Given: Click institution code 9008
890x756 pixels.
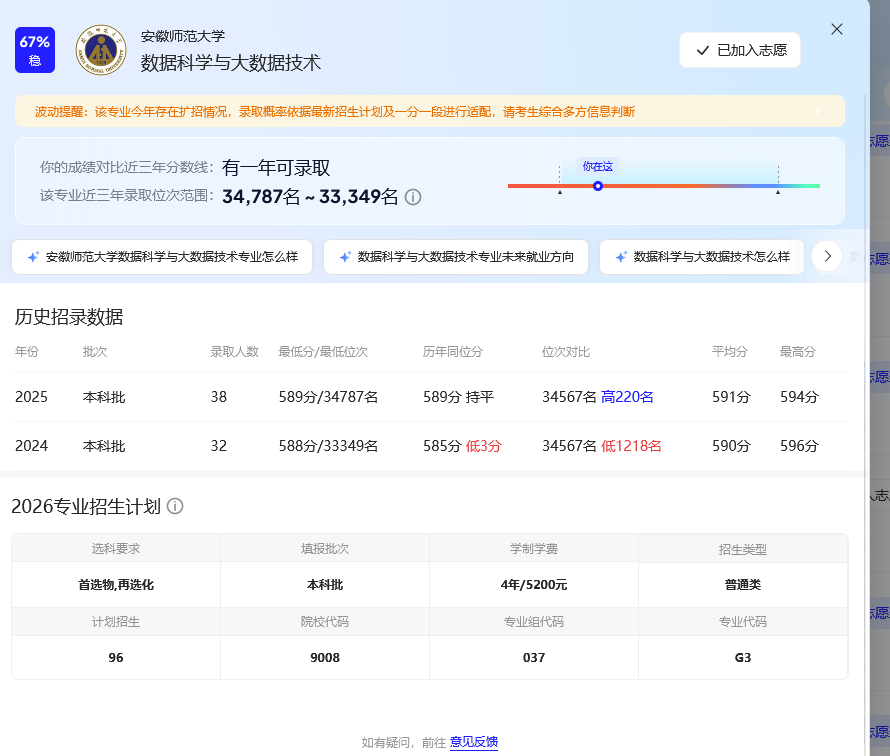Looking at the screenshot, I should 325,657.
